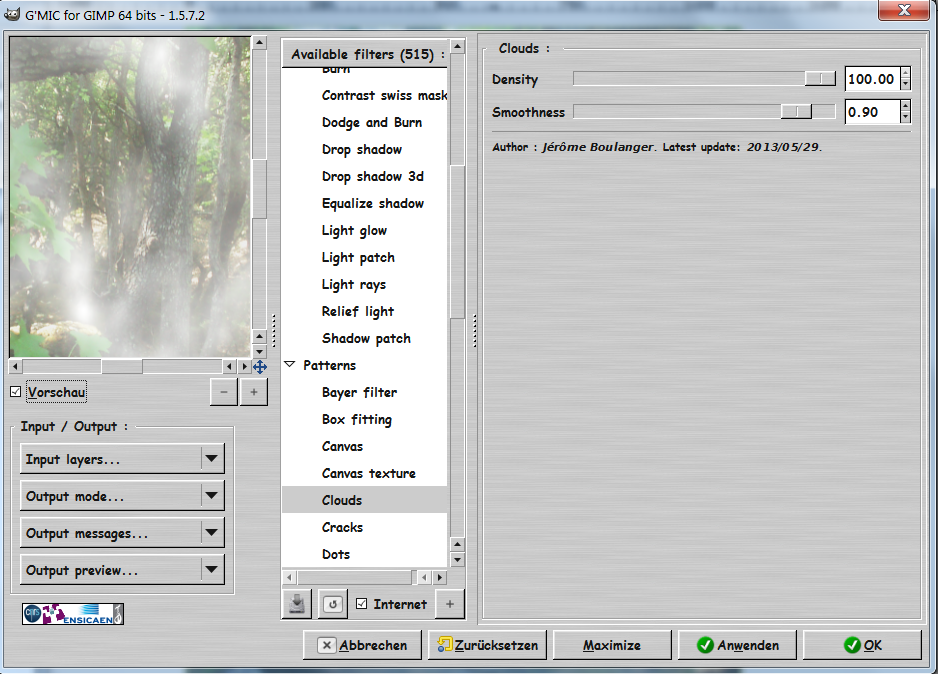Viewport: 938px width, 674px height.
Task: Click the preview horizontal scroll-left arrow
Action: (16, 365)
